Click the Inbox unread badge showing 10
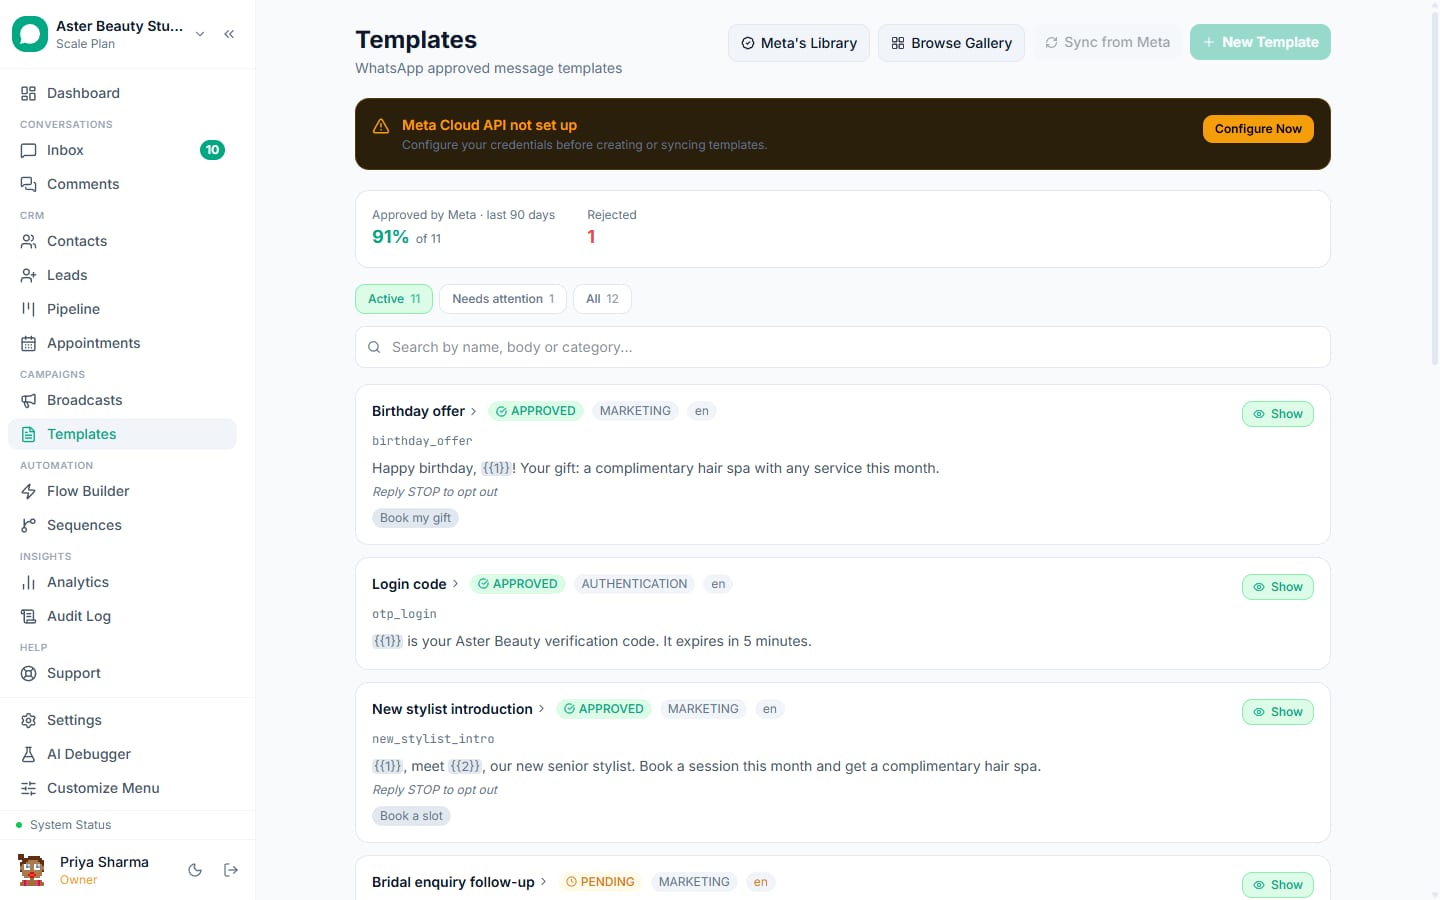Viewport: 1440px width, 900px height. pos(212,150)
